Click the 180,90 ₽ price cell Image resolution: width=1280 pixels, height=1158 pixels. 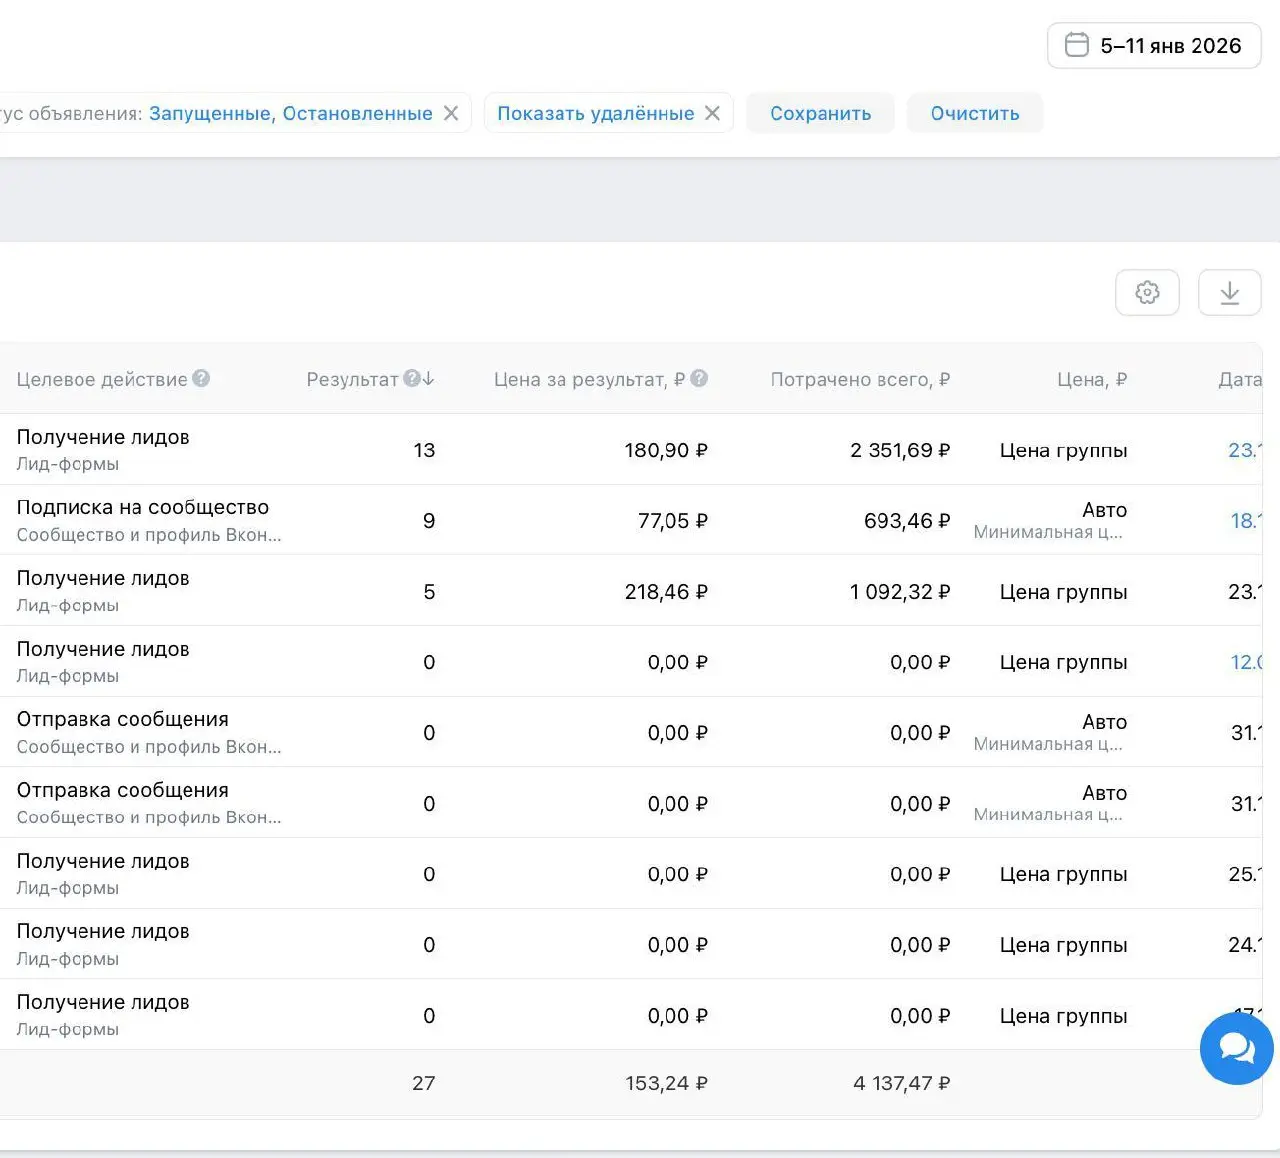coord(666,451)
